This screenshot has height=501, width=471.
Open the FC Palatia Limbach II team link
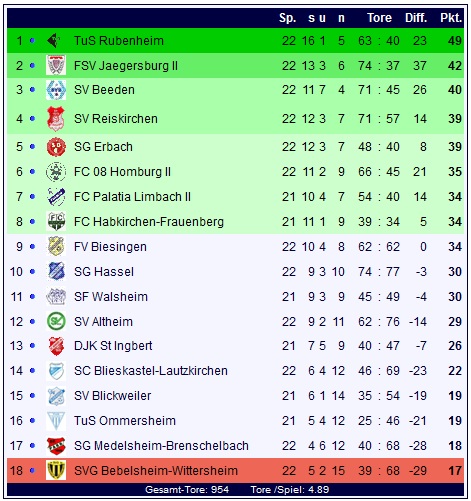point(132,197)
